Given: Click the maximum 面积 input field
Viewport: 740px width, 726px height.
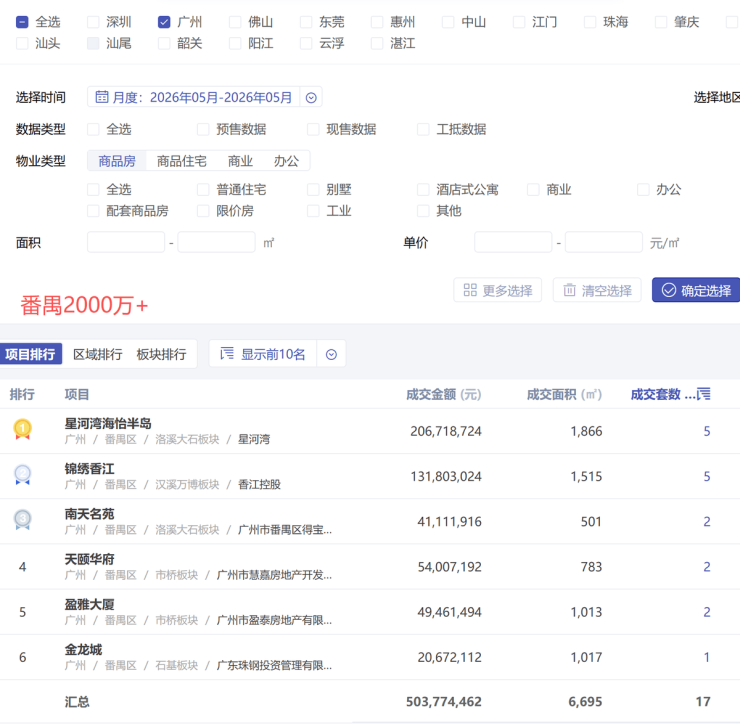Looking at the screenshot, I should 217,242.
